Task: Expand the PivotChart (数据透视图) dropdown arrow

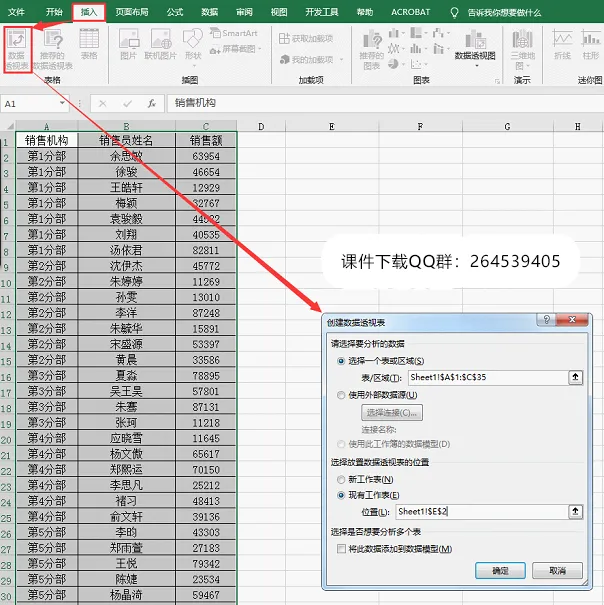Action: [x=477, y=66]
